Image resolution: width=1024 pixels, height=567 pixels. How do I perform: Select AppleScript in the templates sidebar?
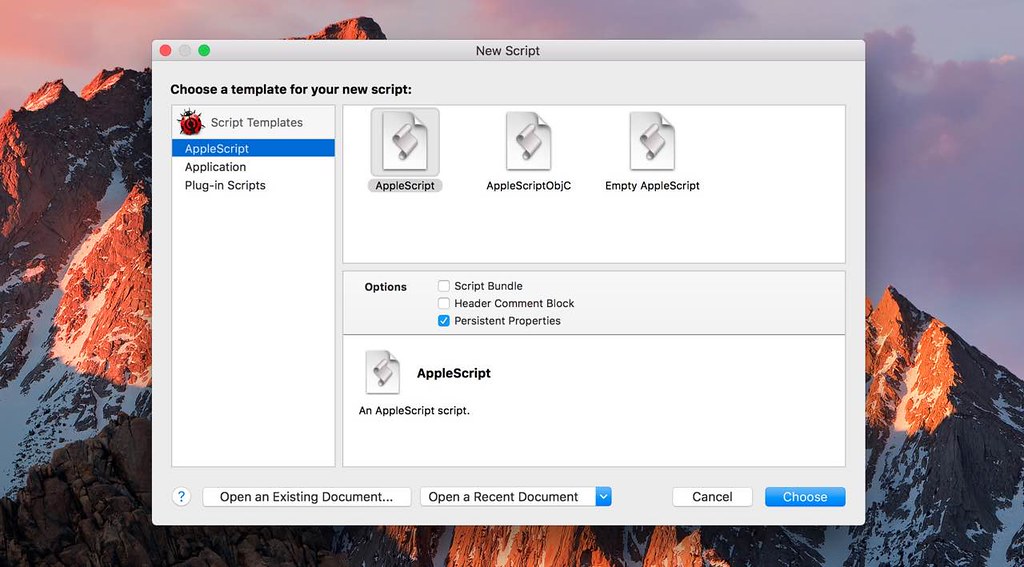(253, 148)
